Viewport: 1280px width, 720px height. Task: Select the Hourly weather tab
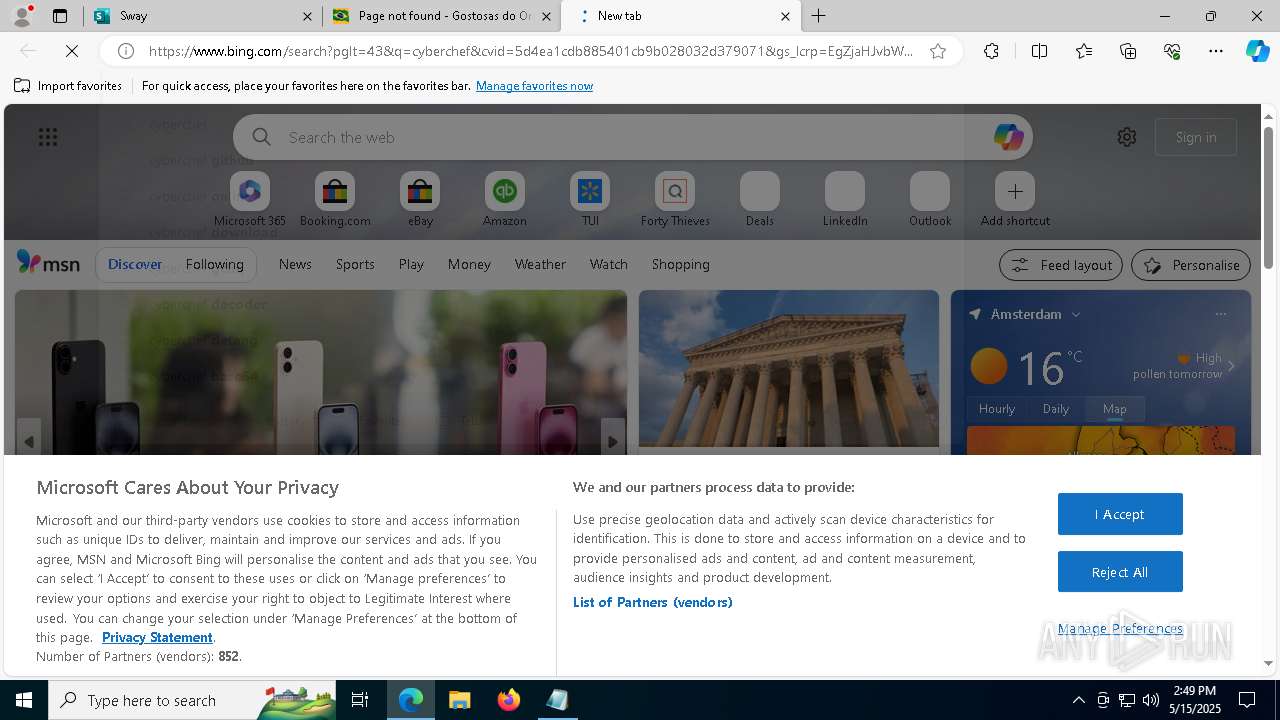click(997, 409)
